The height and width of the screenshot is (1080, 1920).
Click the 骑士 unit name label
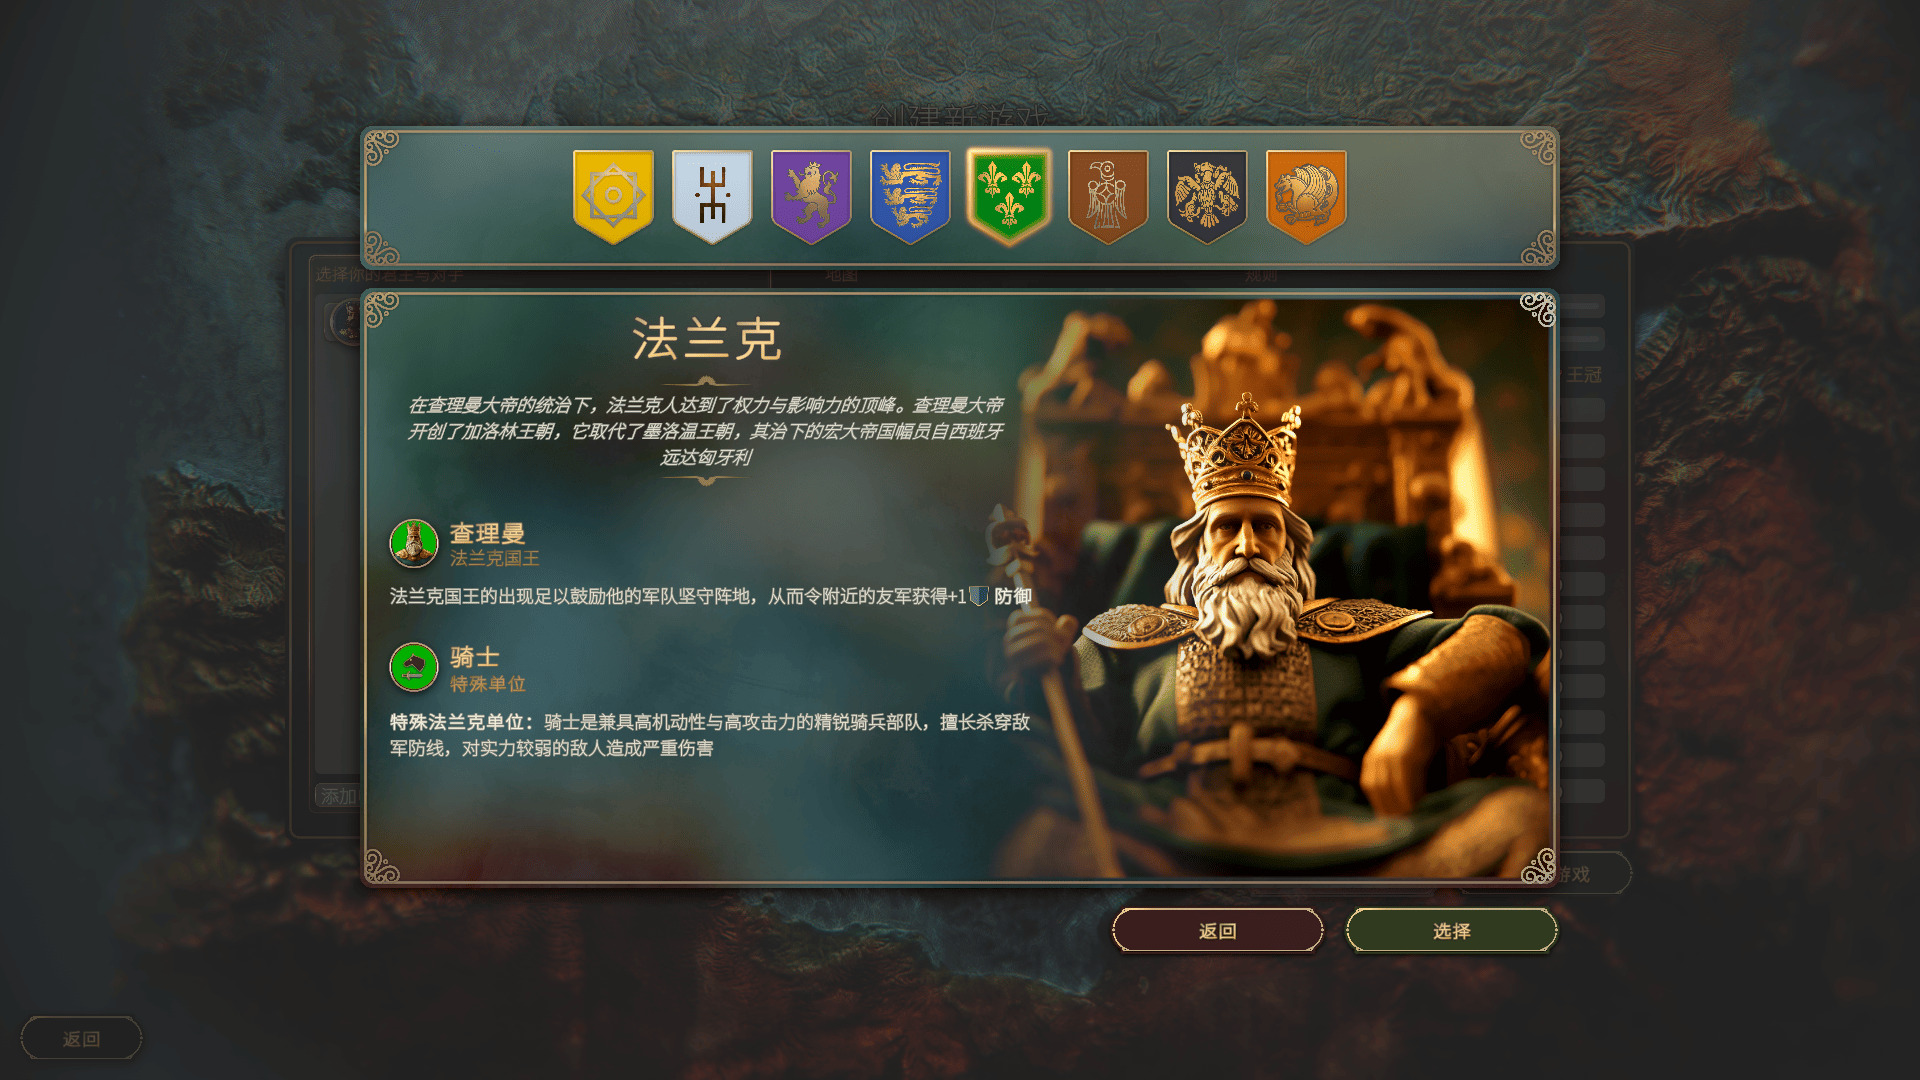[474, 657]
